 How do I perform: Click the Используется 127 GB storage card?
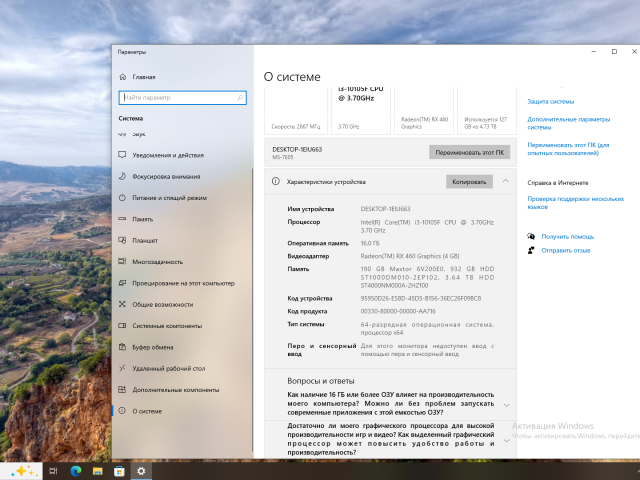pos(487,110)
